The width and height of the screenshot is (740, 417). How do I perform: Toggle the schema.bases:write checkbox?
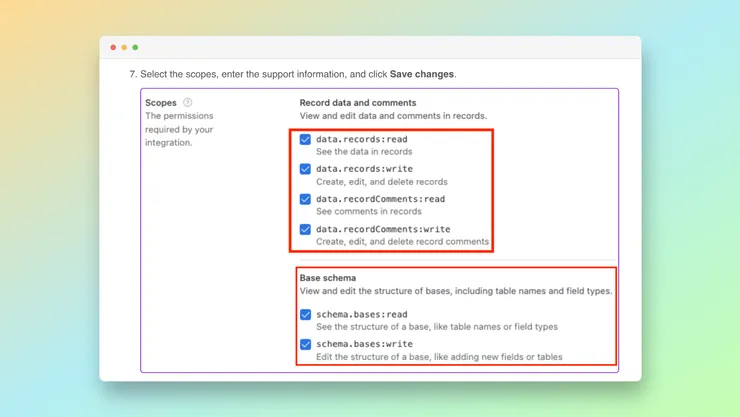pos(305,344)
